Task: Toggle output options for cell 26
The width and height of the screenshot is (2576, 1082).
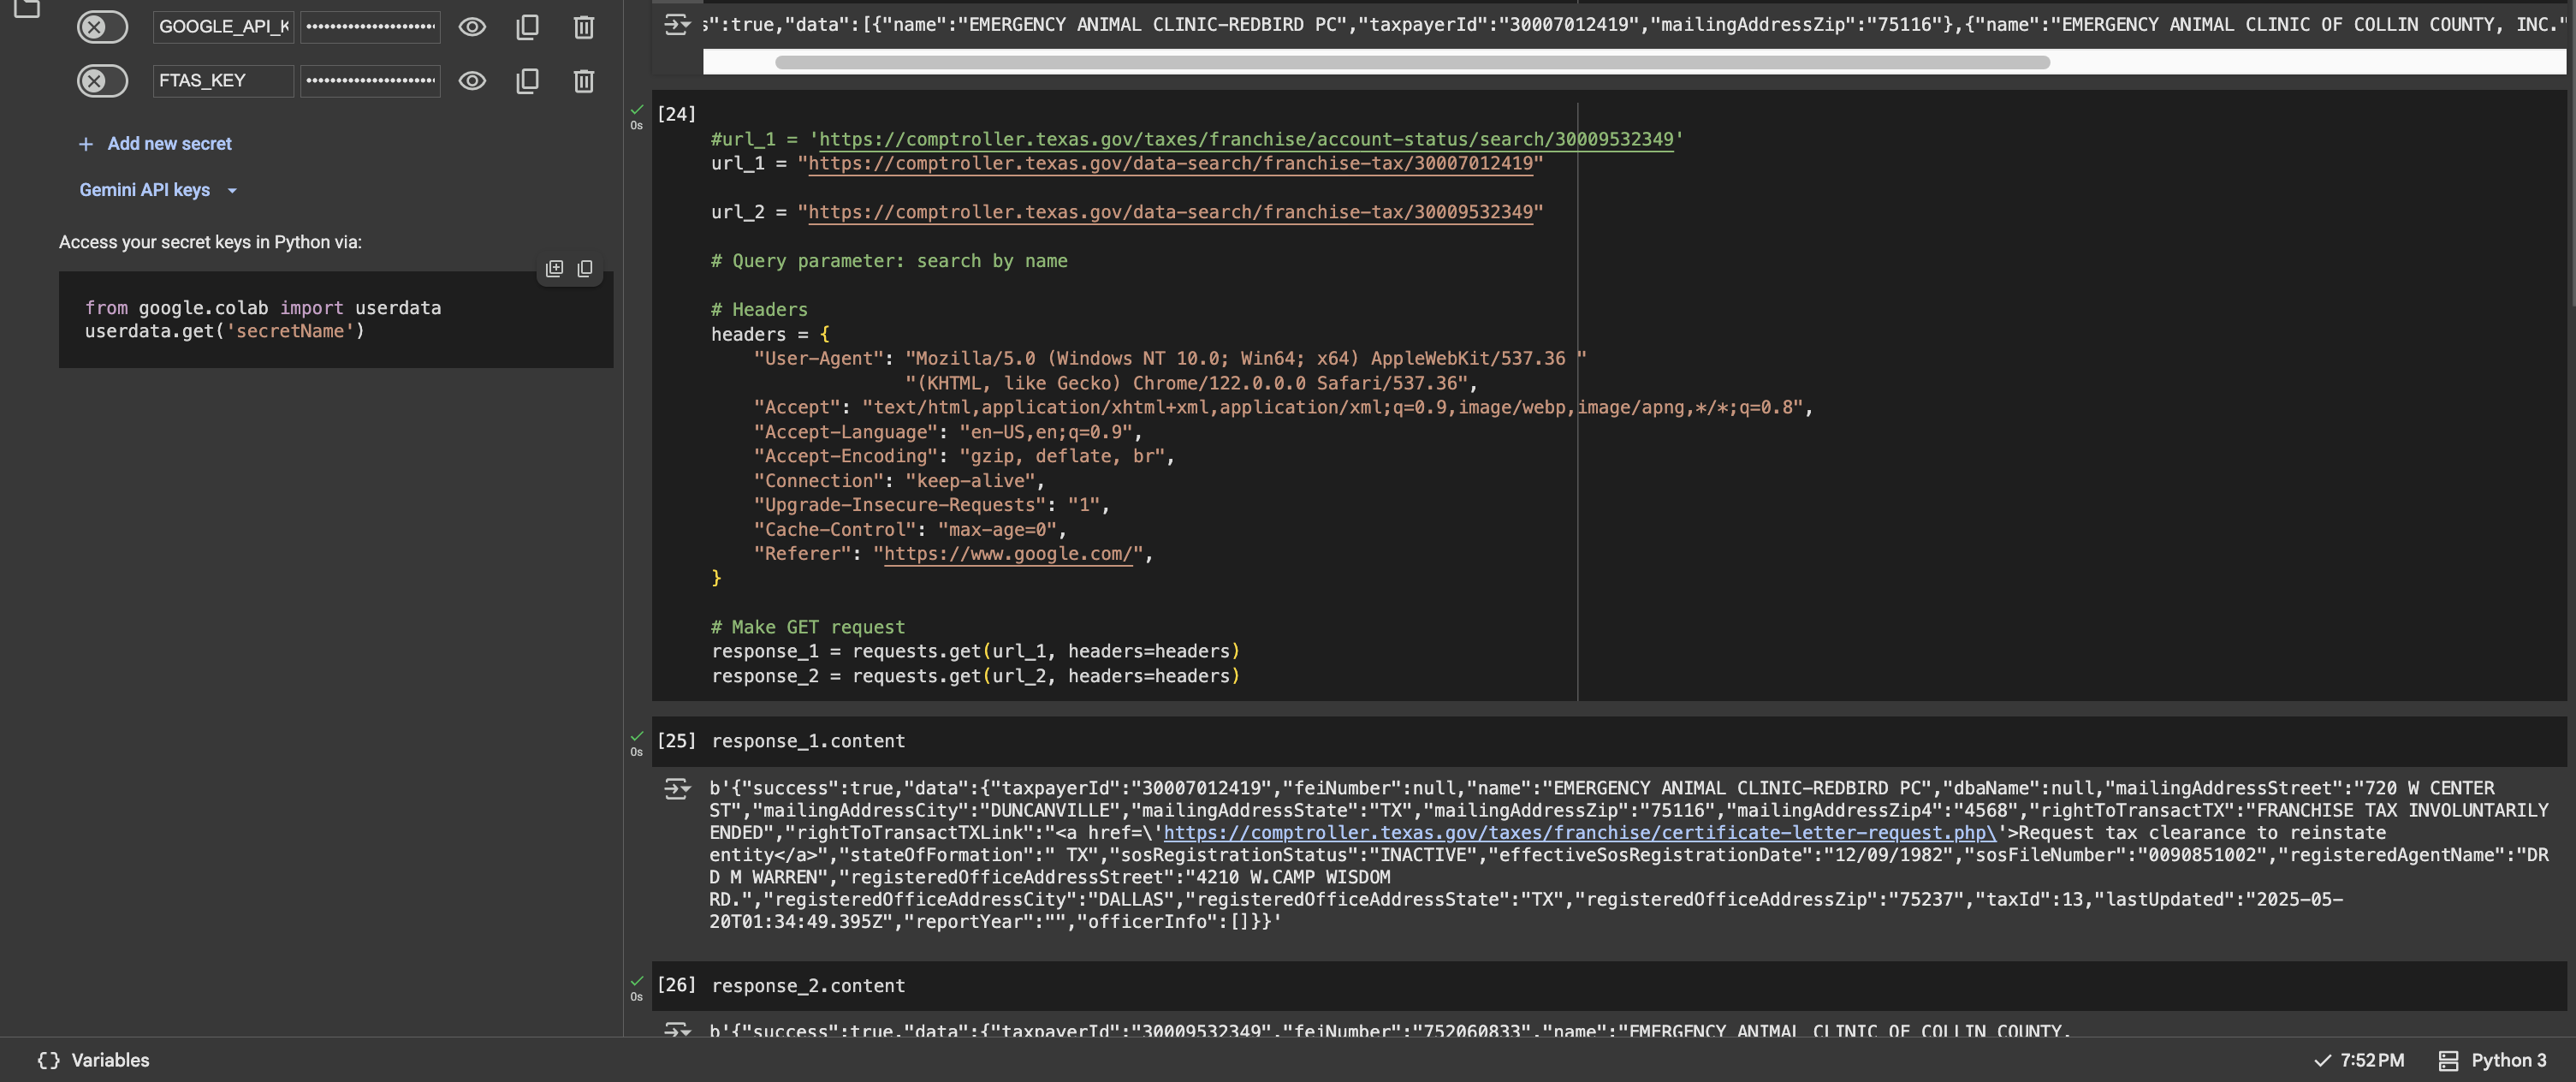Action: [x=677, y=1029]
